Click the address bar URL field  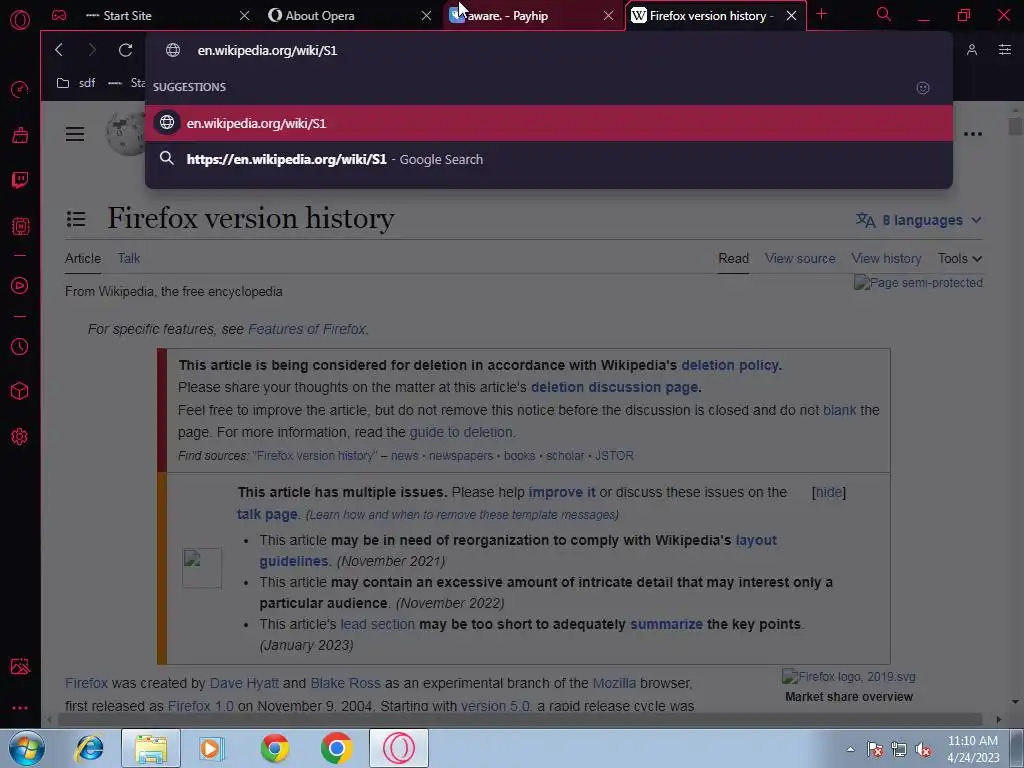pos(549,50)
